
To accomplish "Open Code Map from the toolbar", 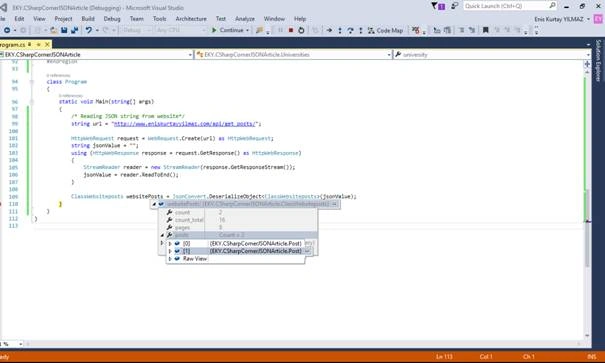I will (385, 30).
